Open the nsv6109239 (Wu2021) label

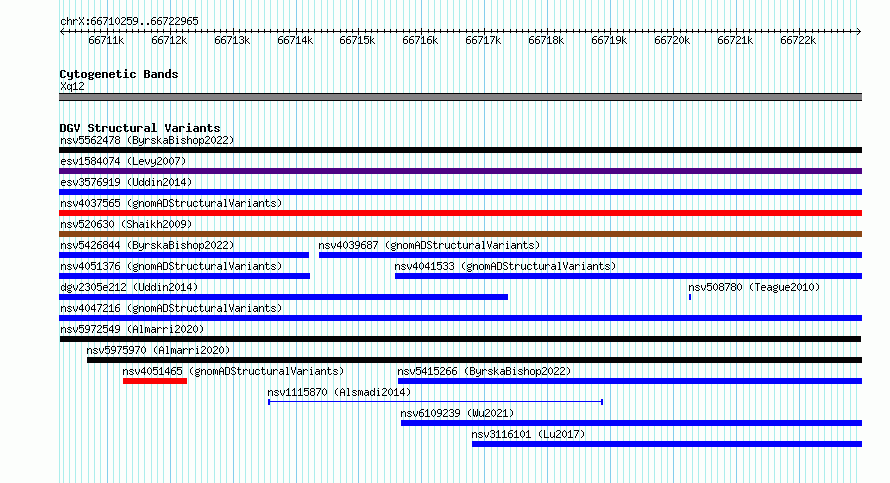(x=457, y=413)
